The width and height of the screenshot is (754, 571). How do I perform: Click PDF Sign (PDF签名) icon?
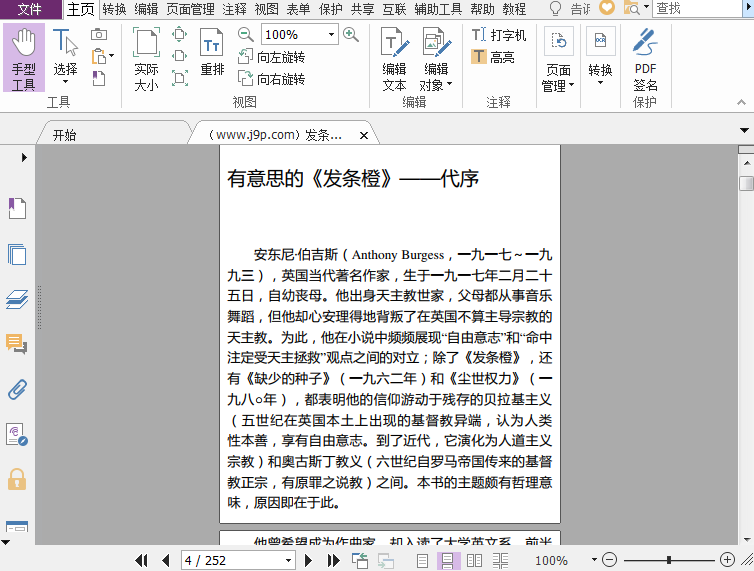[x=645, y=59]
